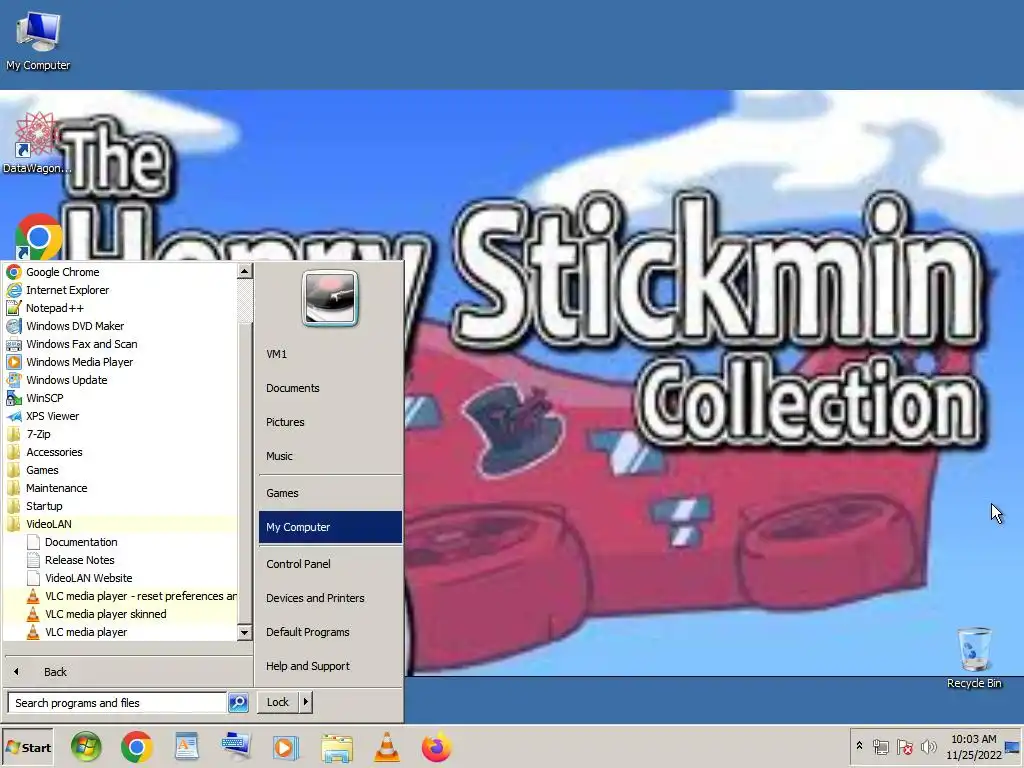1024x768 pixels.
Task: Open the shutdown options arrow next to Lock
Action: pyautogui.click(x=306, y=702)
